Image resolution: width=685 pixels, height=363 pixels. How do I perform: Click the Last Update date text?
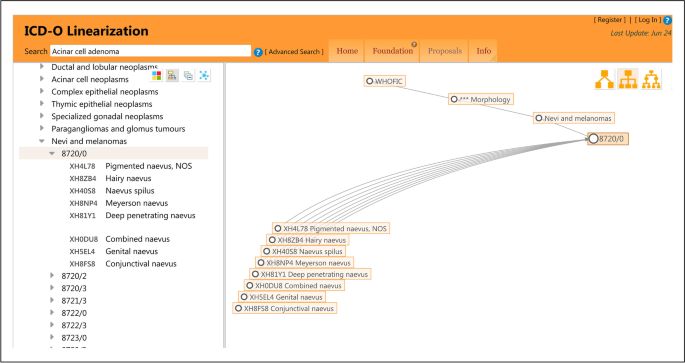pyautogui.click(x=641, y=33)
